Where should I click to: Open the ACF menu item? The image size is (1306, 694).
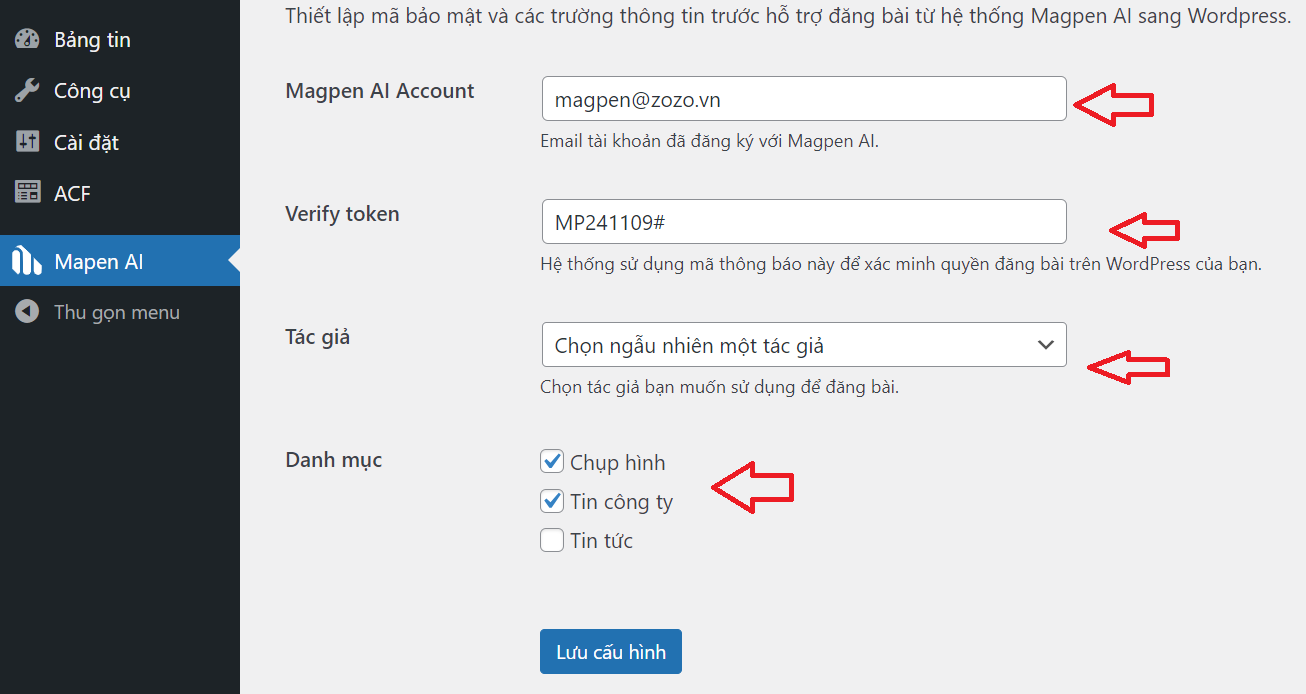point(120,193)
